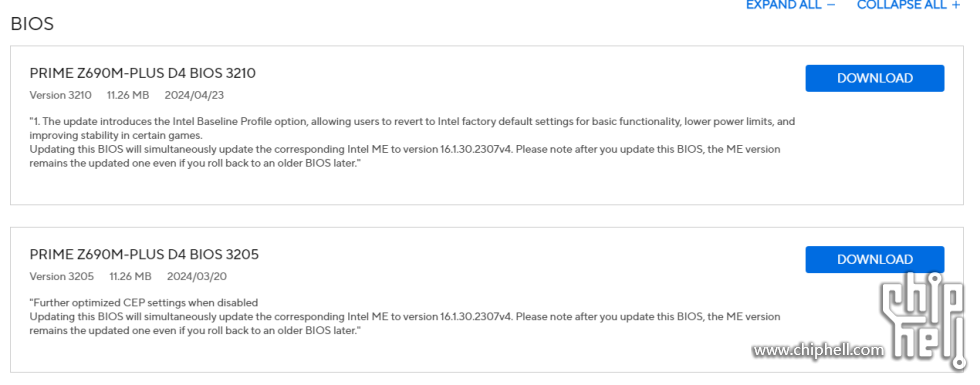The height and width of the screenshot is (385, 980).
Task: Expand all BIOS entries via EXPAND ALL
Action: click(784, 4)
